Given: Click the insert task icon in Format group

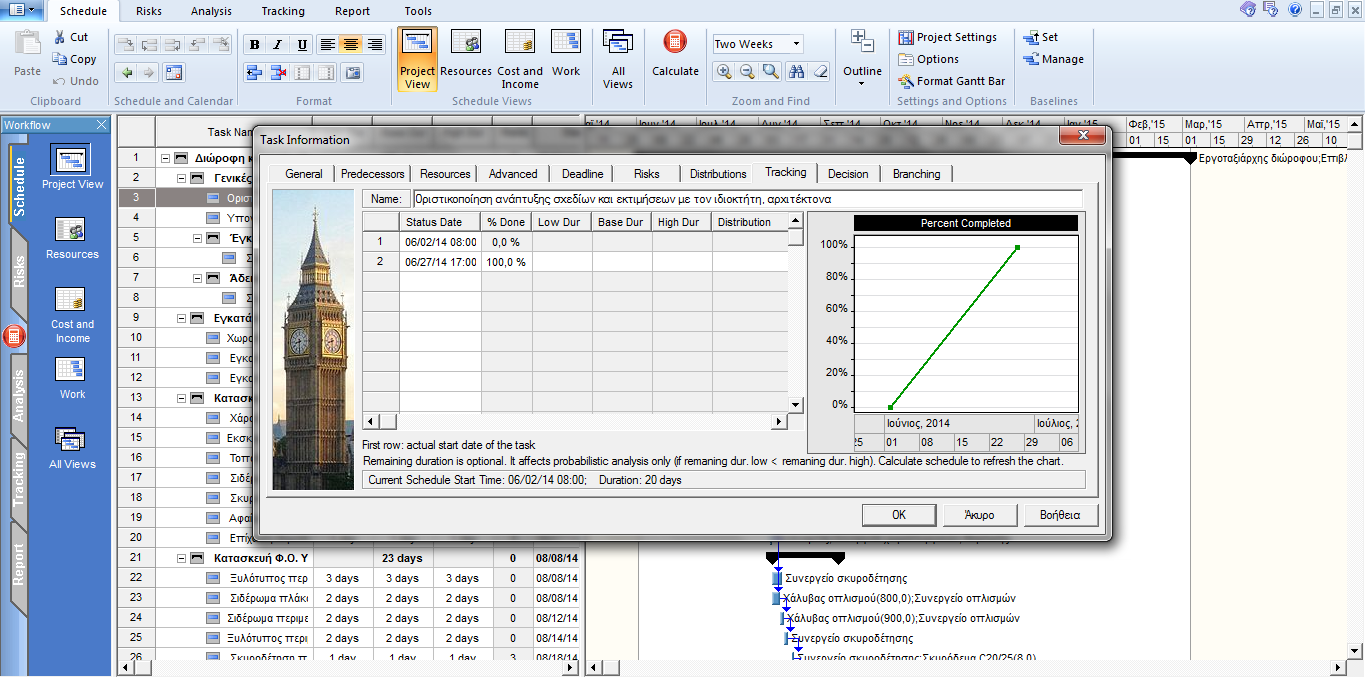Looking at the screenshot, I should 254,72.
